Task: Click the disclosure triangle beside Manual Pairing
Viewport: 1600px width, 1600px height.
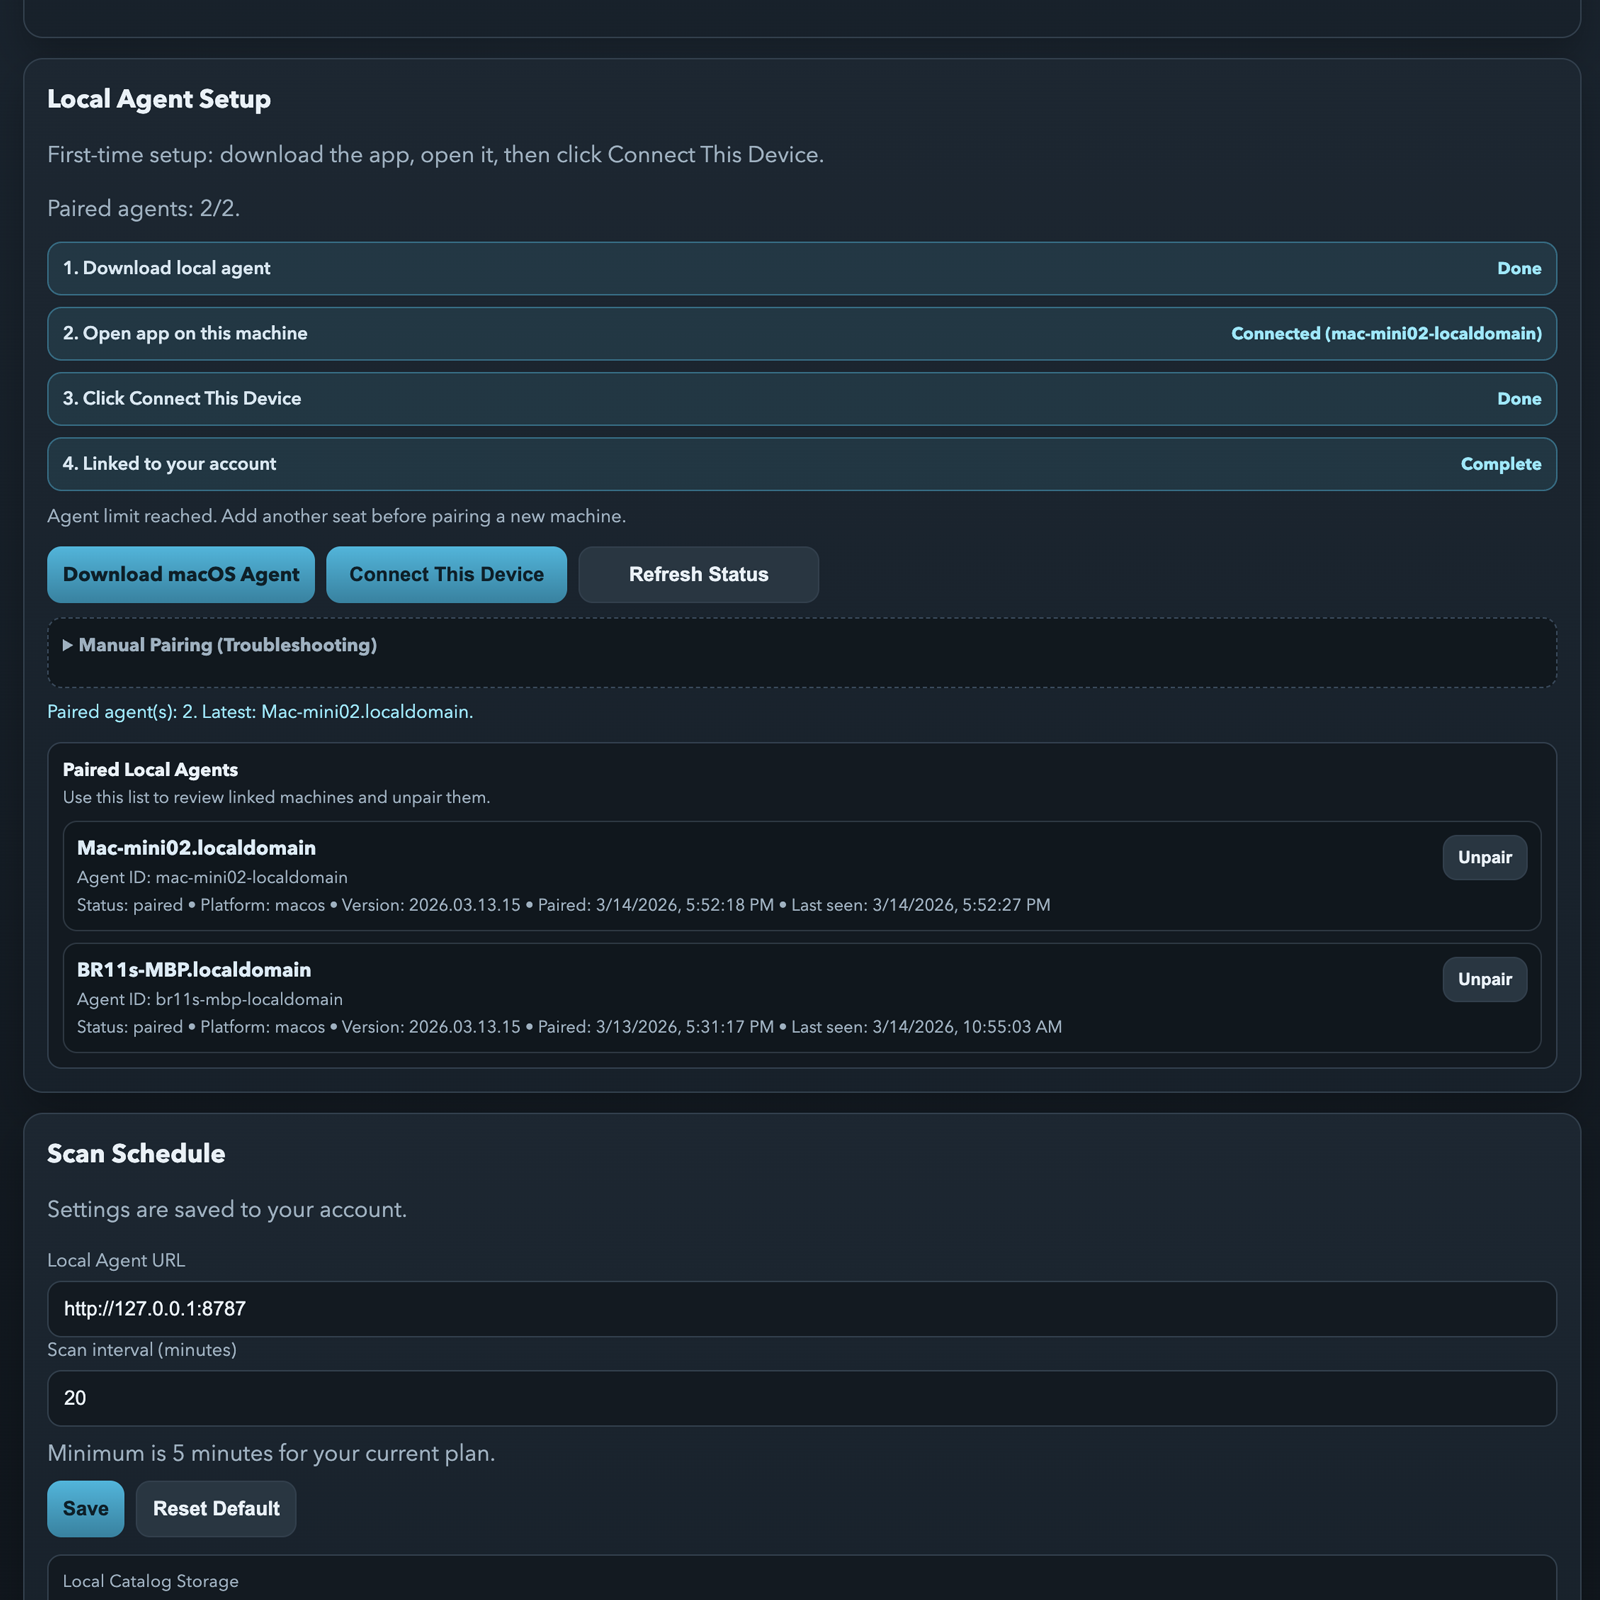Action: pos(68,645)
